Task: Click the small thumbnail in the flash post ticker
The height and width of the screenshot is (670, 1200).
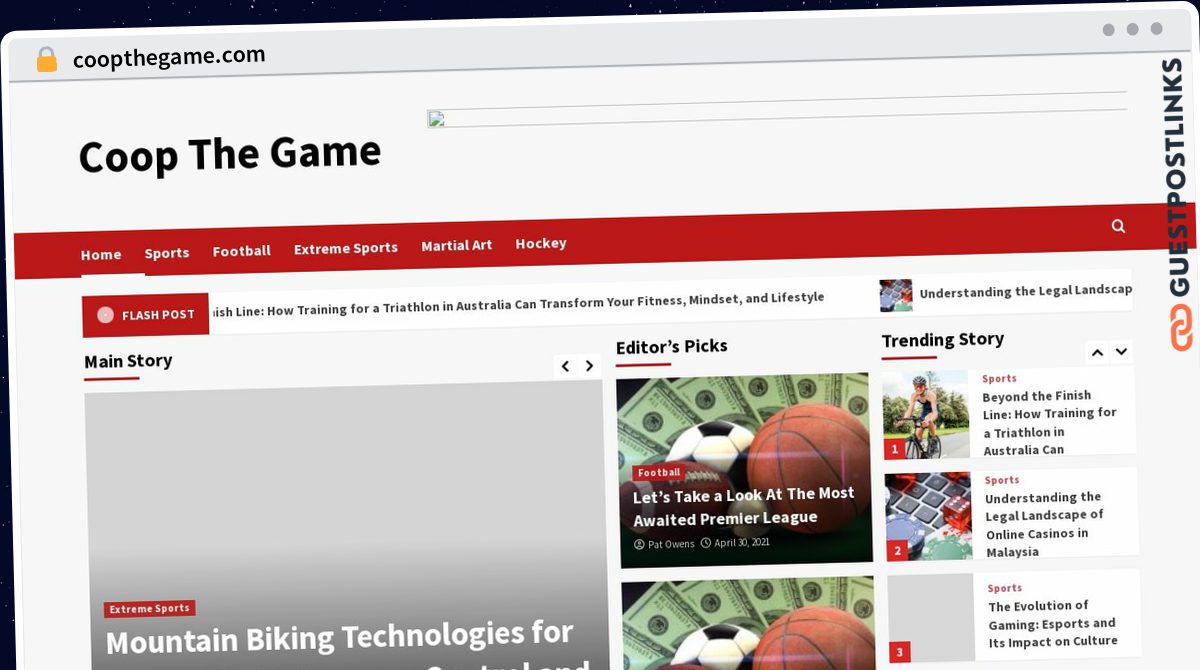Action: (x=896, y=296)
